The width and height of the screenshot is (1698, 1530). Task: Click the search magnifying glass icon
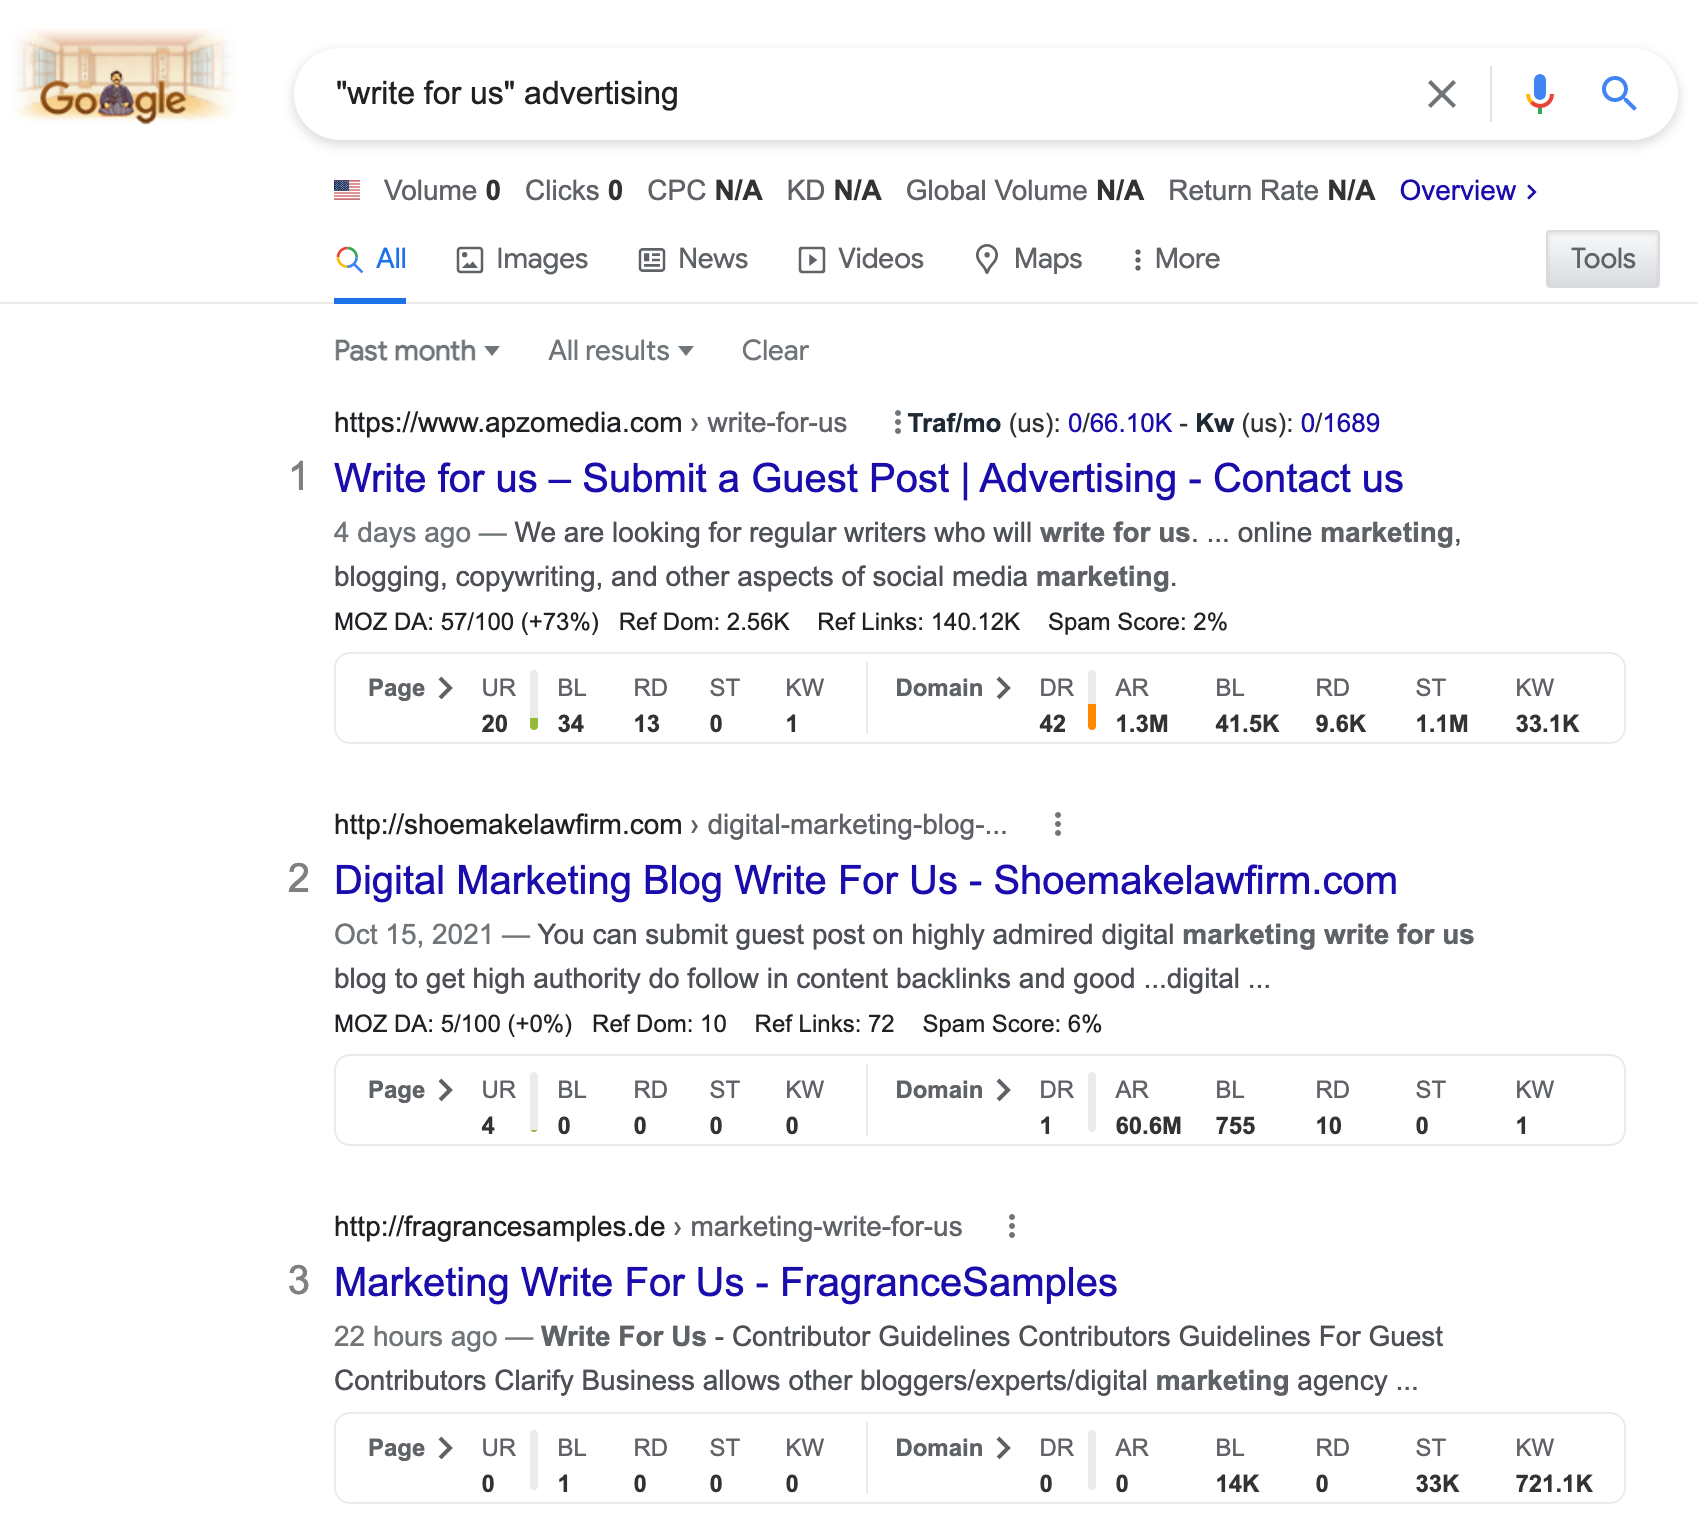pyautogui.click(x=1619, y=93)
